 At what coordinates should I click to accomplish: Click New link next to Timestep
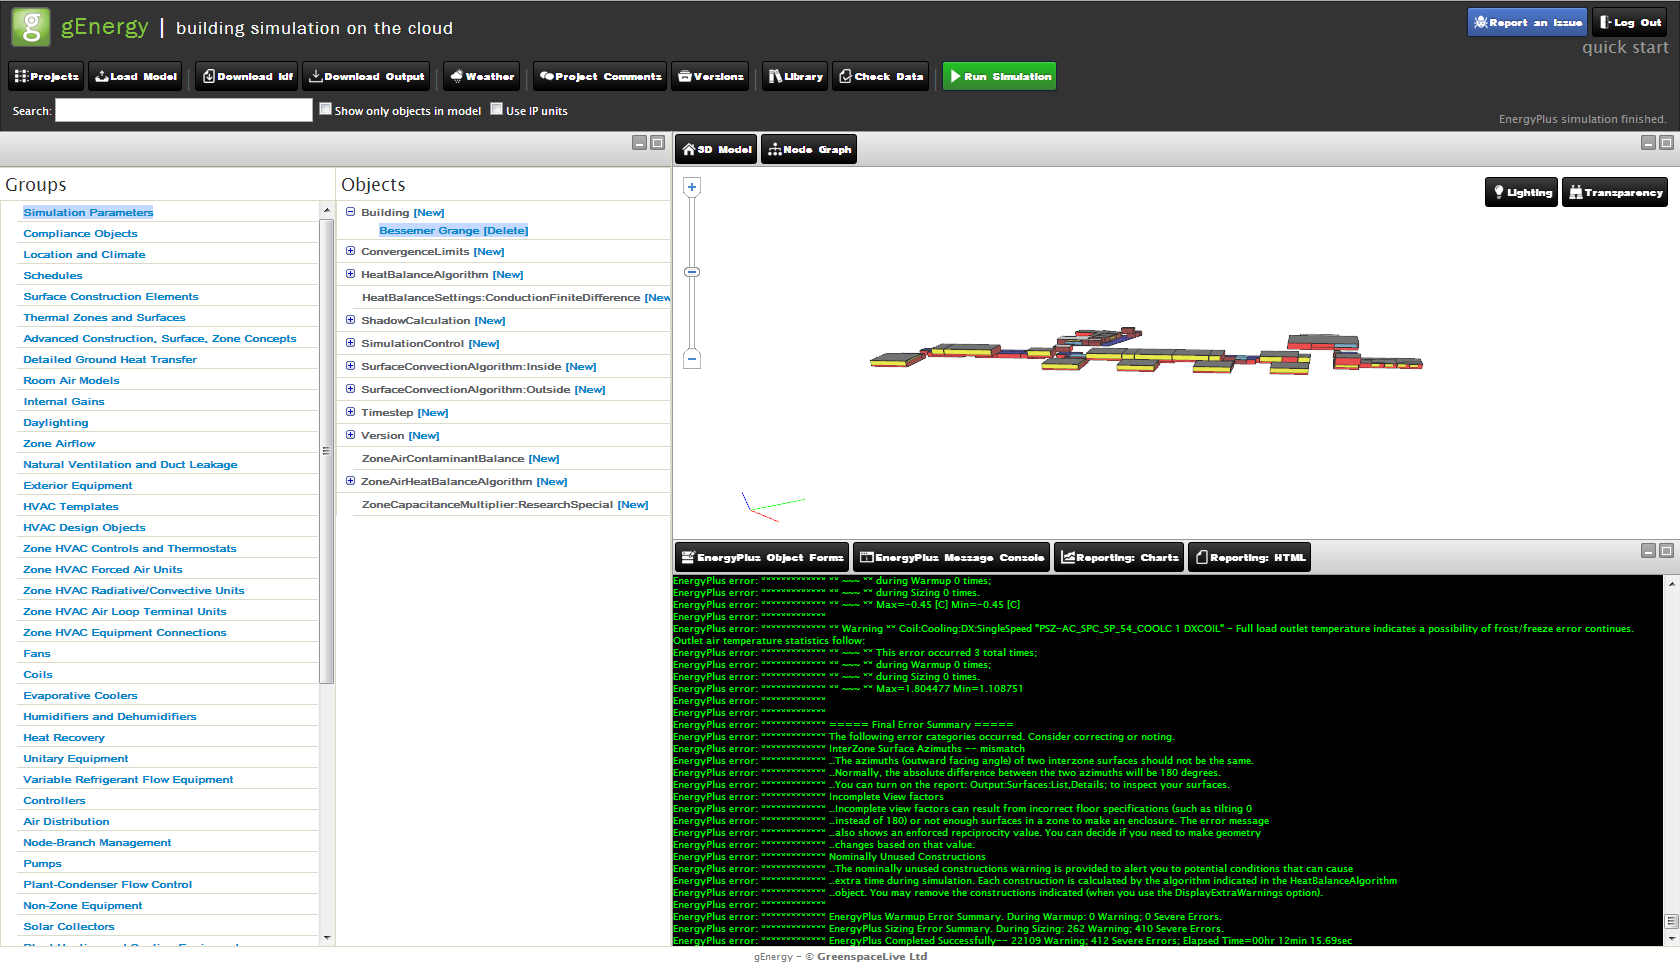pyautogui.click(x=433, y=412)
